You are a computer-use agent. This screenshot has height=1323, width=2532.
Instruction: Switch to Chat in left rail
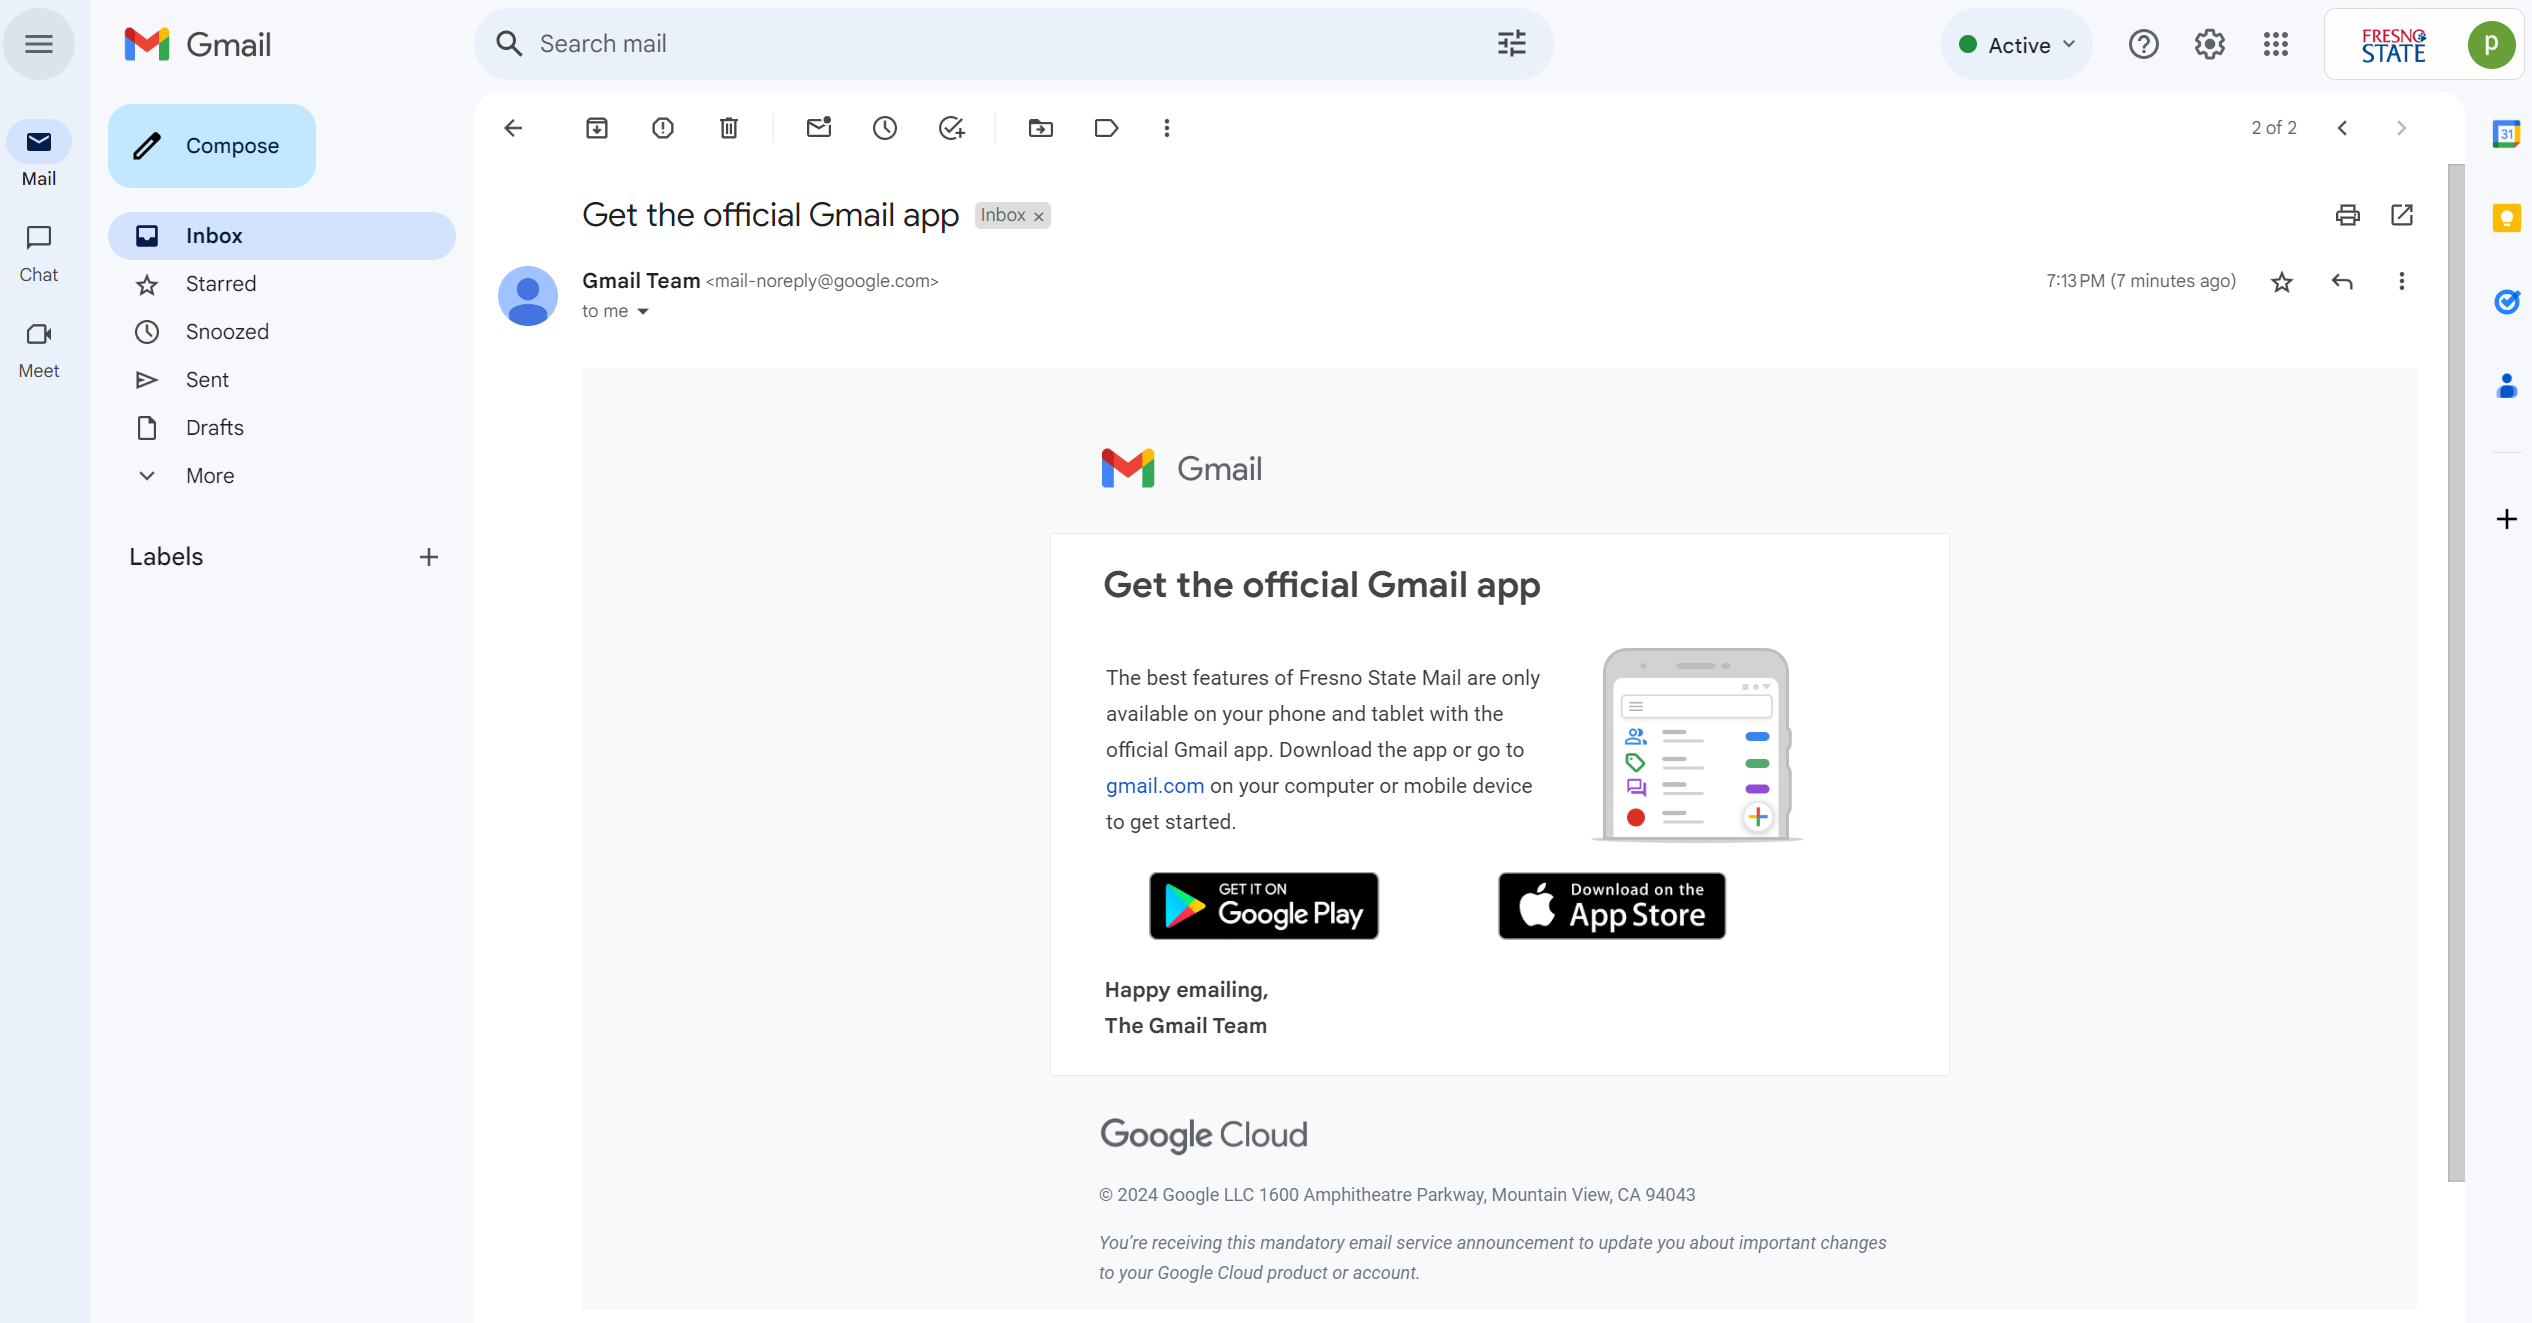tap(39, 253)
